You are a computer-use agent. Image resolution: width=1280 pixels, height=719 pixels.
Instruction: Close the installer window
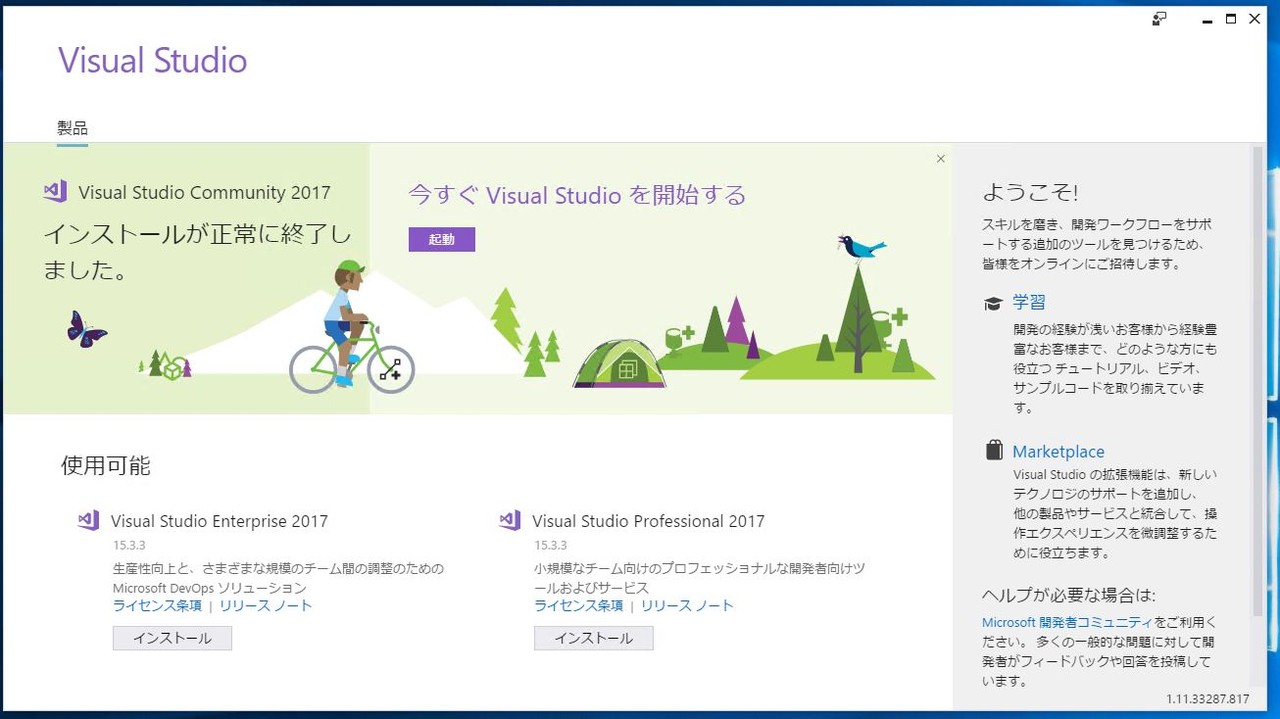1255,19
